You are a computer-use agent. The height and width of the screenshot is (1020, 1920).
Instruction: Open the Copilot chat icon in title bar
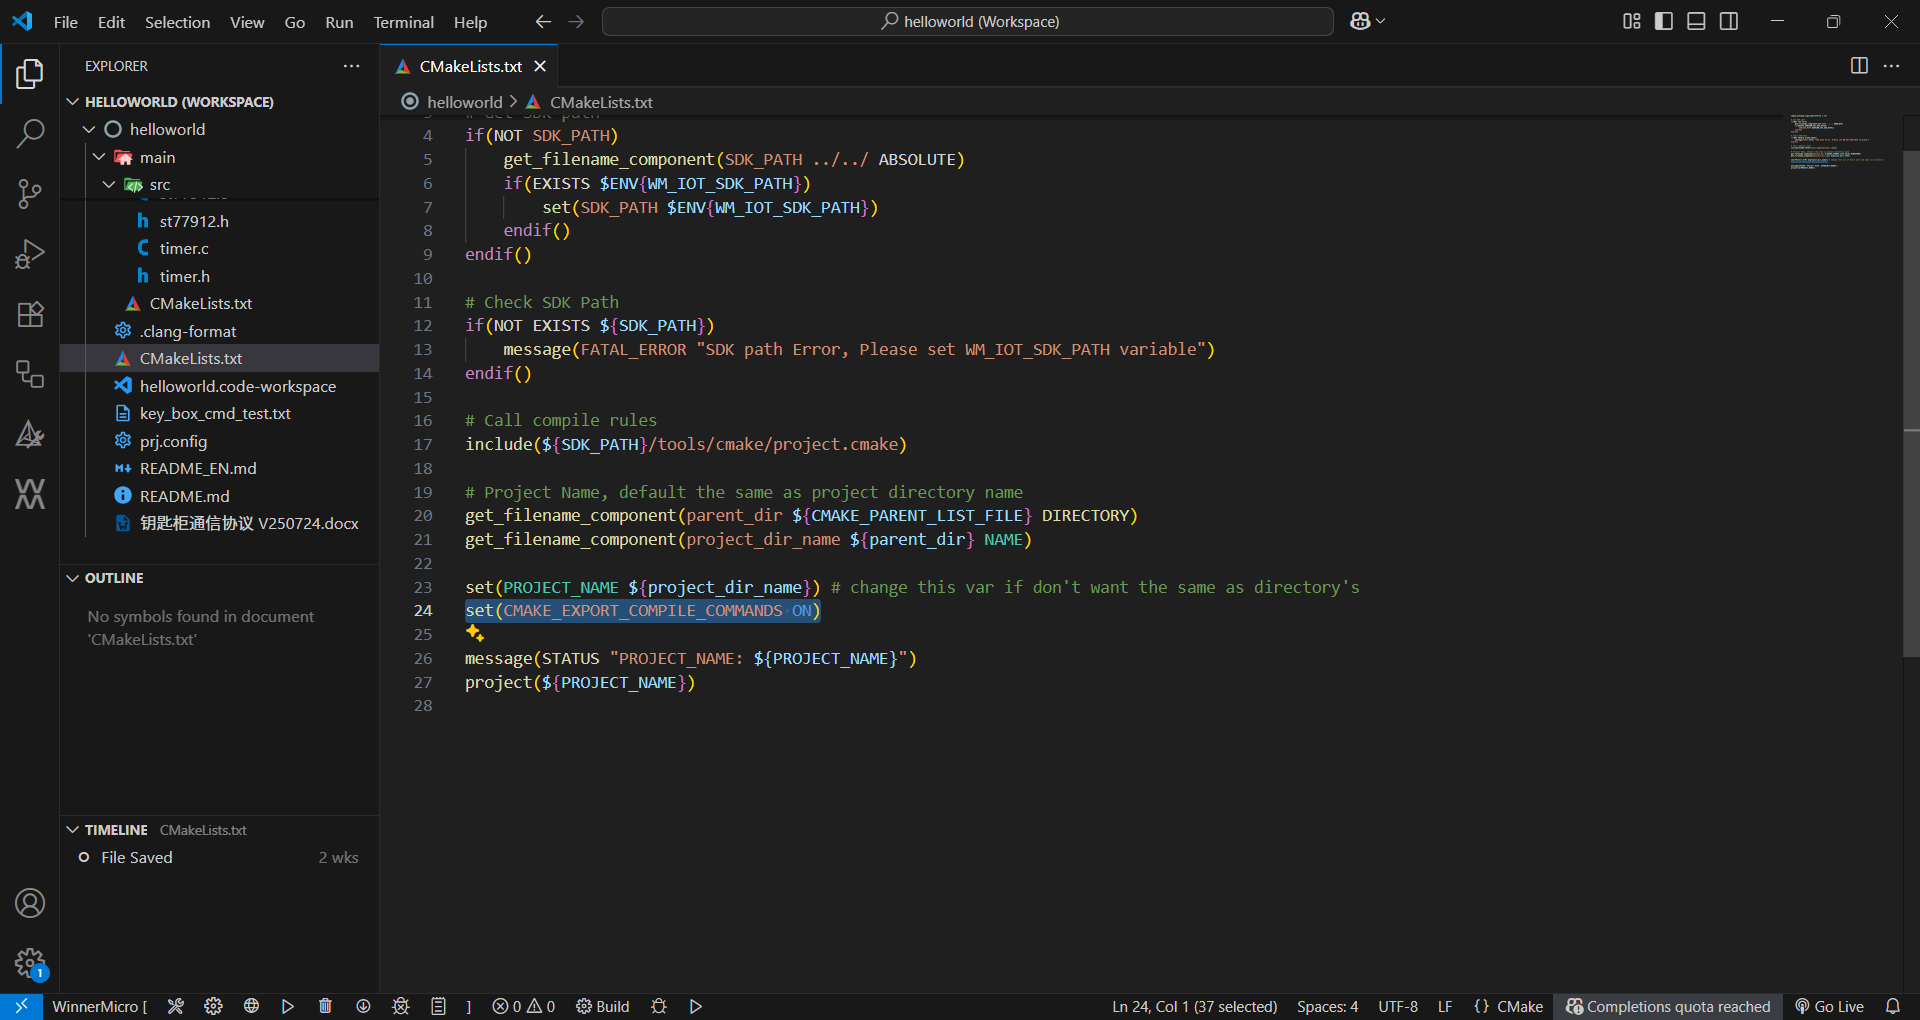pos(1360,21)
